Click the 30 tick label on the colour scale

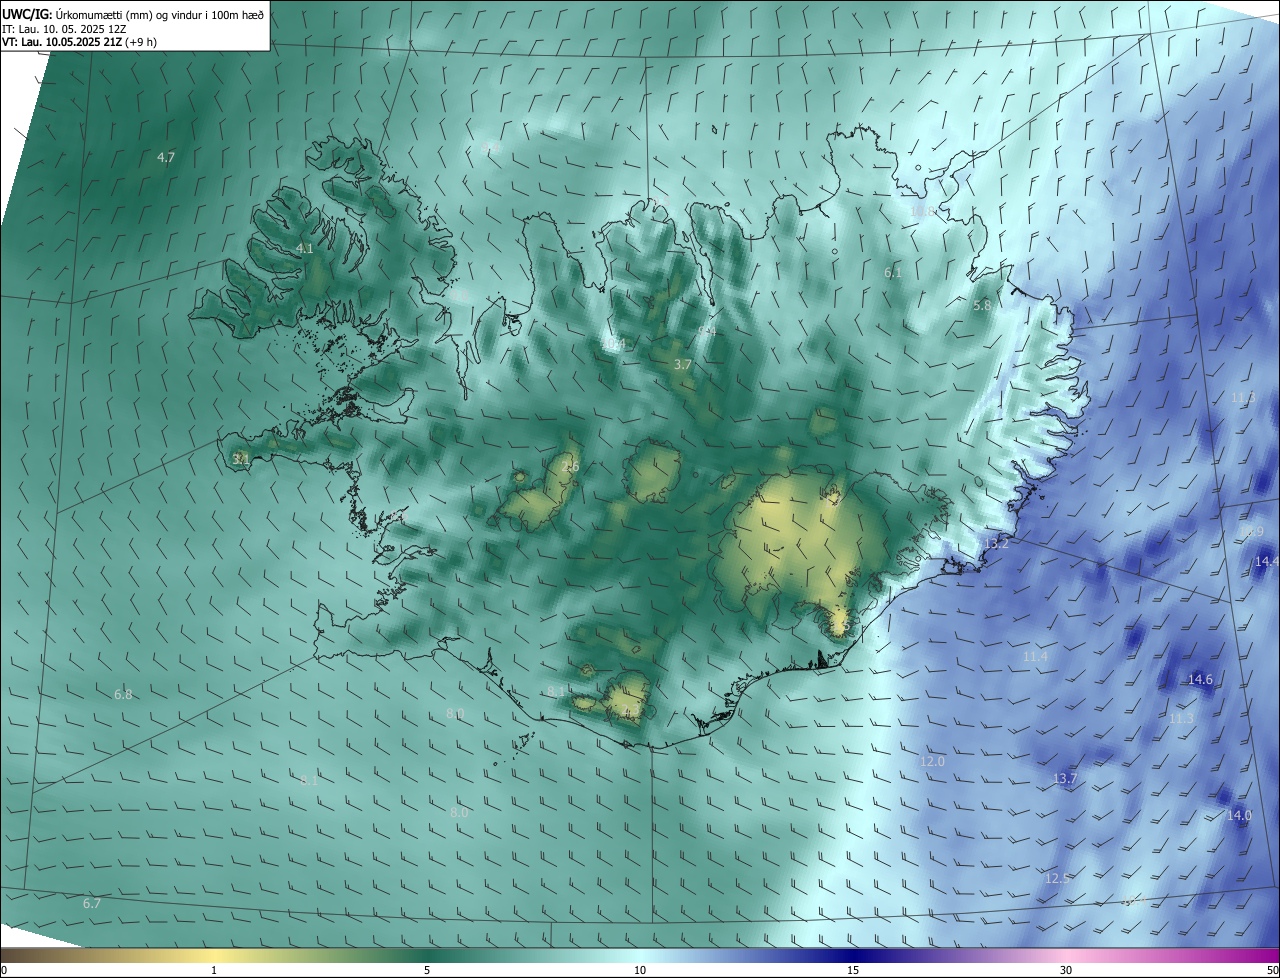[x=1066, y=970]
